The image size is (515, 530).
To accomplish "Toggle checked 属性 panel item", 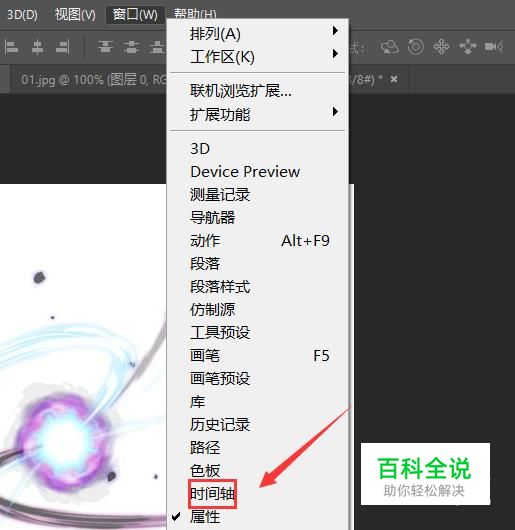I will coord(259,516).
